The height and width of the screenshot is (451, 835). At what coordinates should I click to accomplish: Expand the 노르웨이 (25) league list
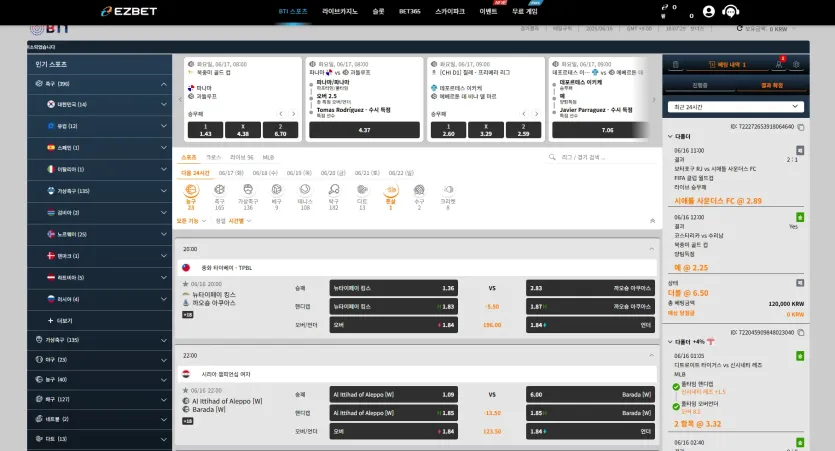[163, 234]
